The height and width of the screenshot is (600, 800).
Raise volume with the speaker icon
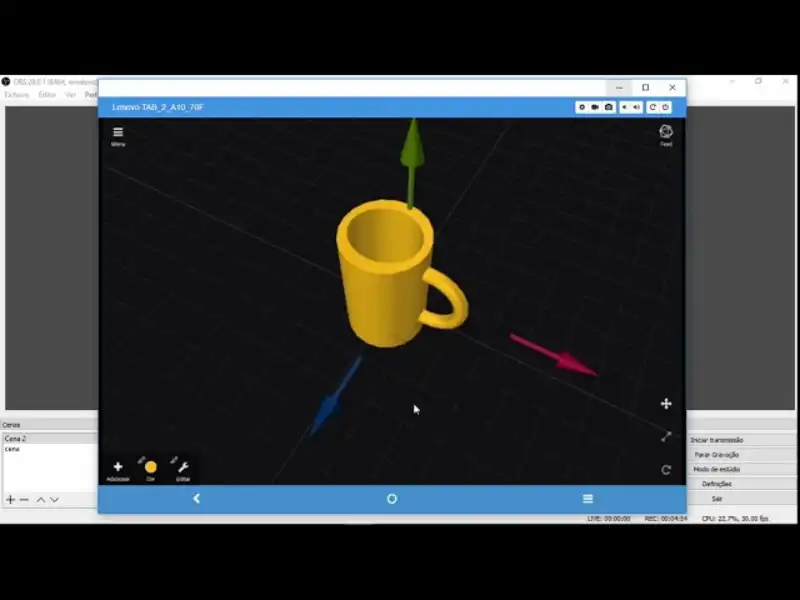(636, 107)
